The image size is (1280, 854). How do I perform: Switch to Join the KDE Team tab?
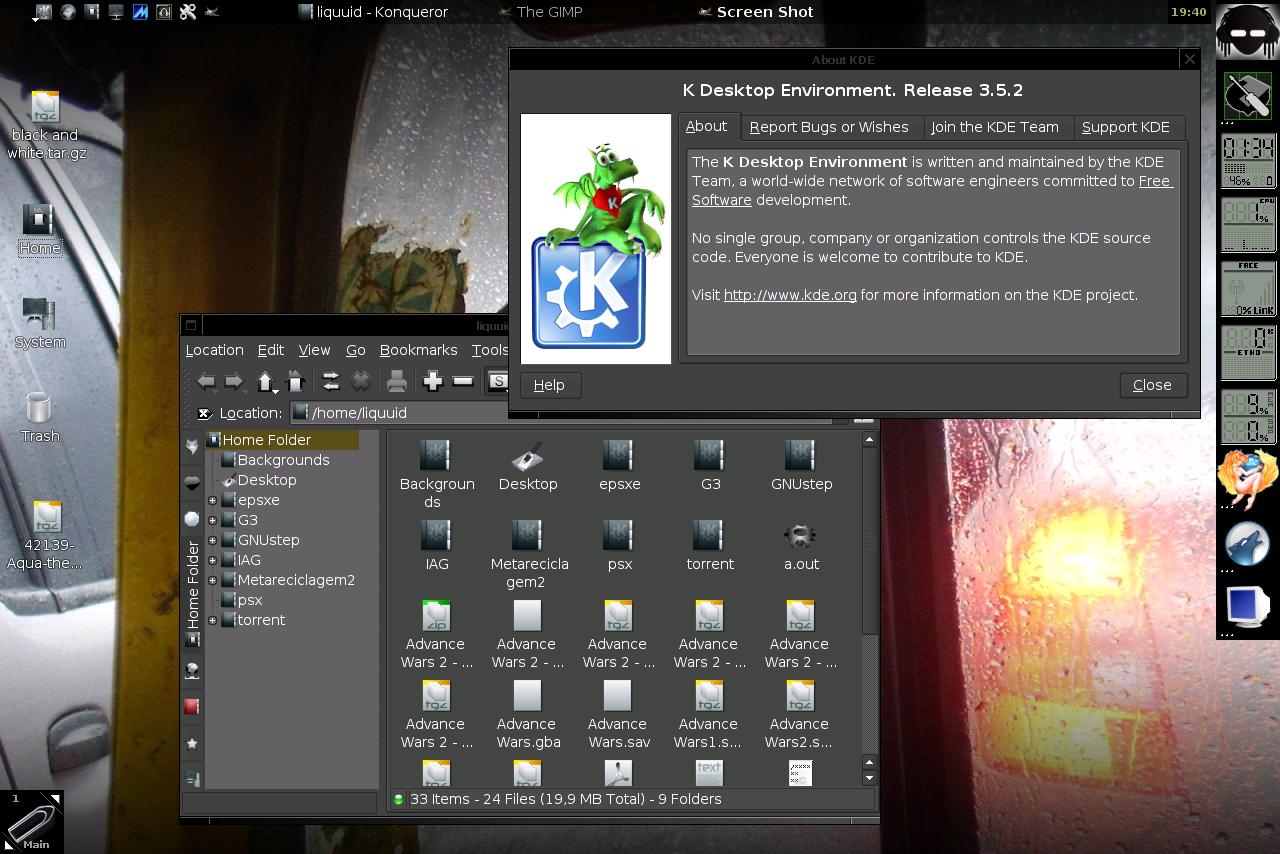coord(994,127)
